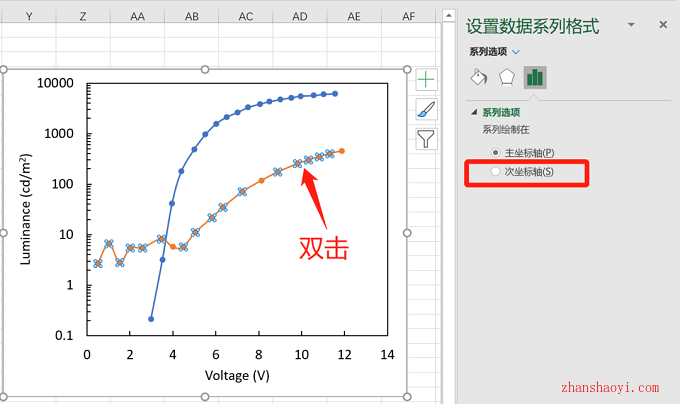Click column header Y
Image resolution: width=680 pixels, height=404 pixels.
click(x=29, y=16)
